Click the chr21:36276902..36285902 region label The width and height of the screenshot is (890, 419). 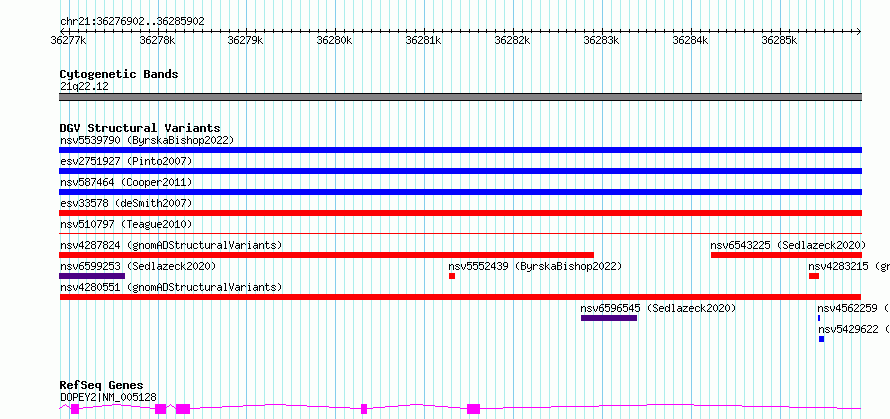(x=132, y=22)
